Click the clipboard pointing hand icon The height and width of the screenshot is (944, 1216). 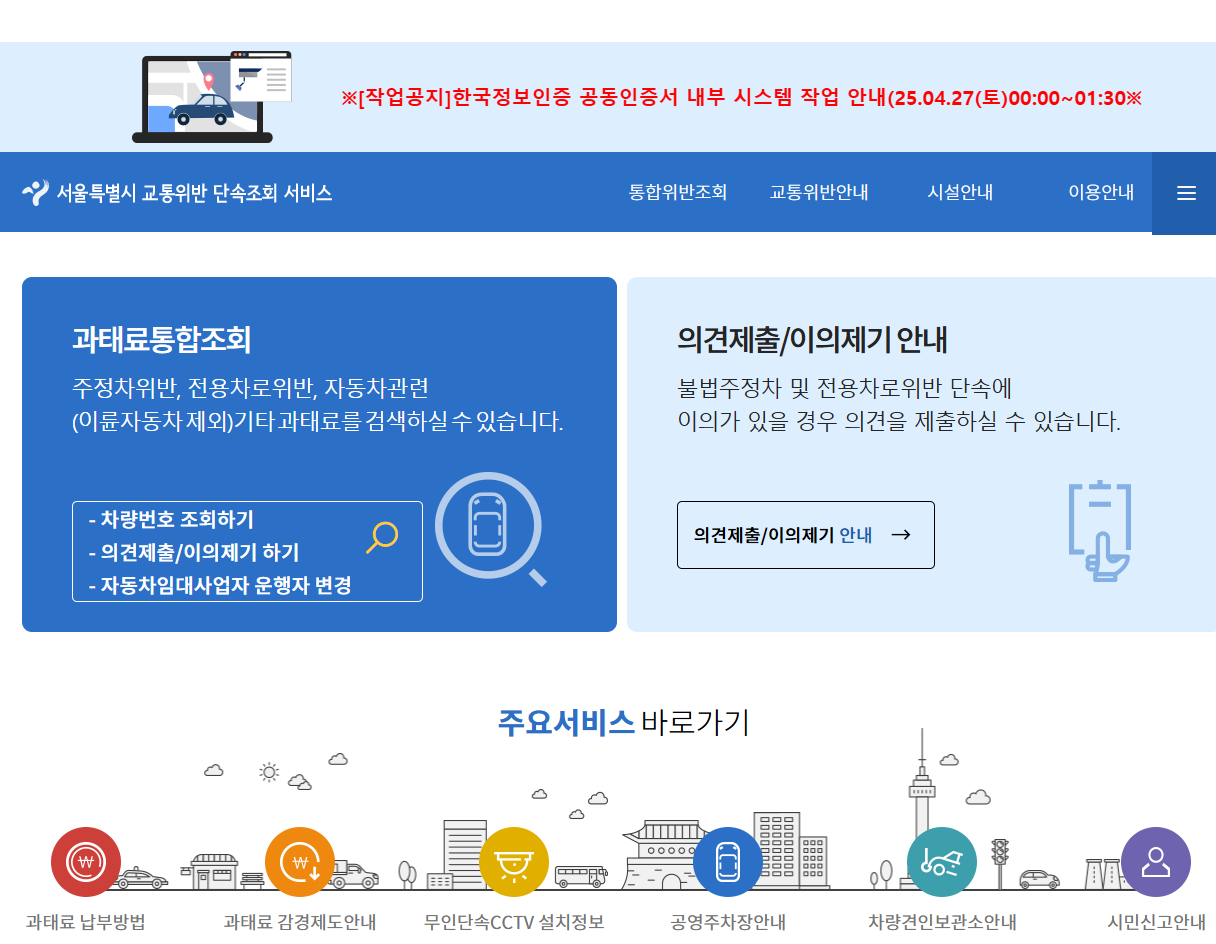click(x=1100, y=532)
